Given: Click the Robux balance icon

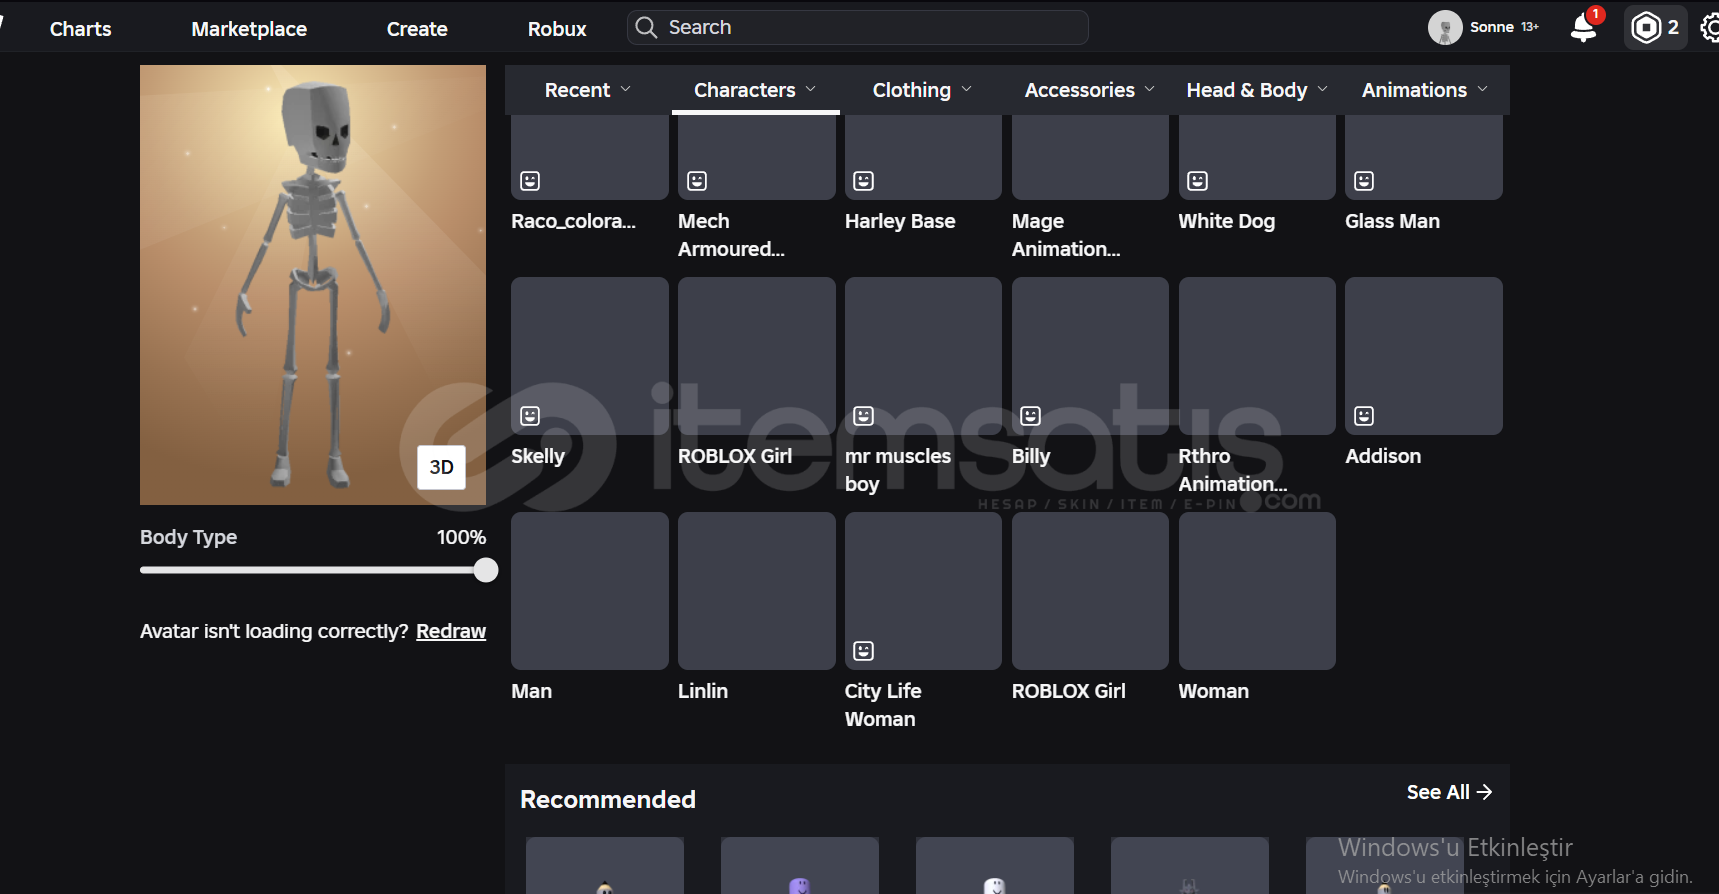Looking at the screenshot, I should 1645,28.
